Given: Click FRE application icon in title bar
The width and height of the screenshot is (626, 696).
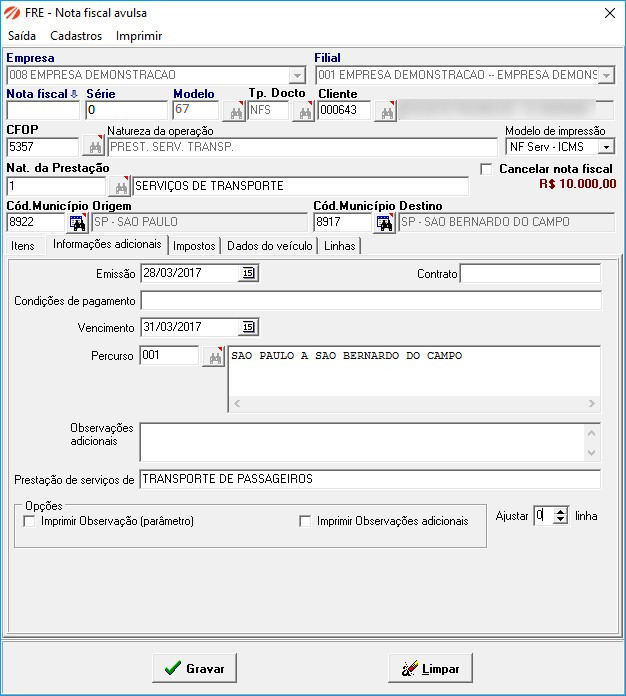Looking at the screenshot, I should 12,13.
